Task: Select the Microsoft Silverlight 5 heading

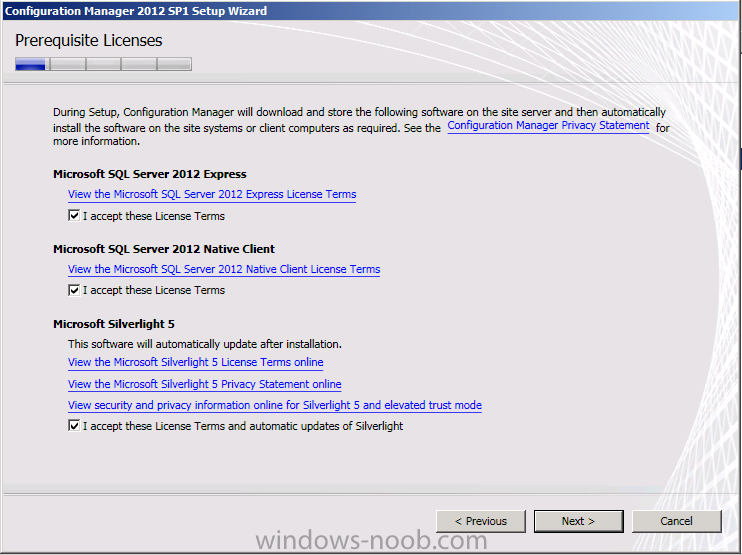Action: coord(114,324)
